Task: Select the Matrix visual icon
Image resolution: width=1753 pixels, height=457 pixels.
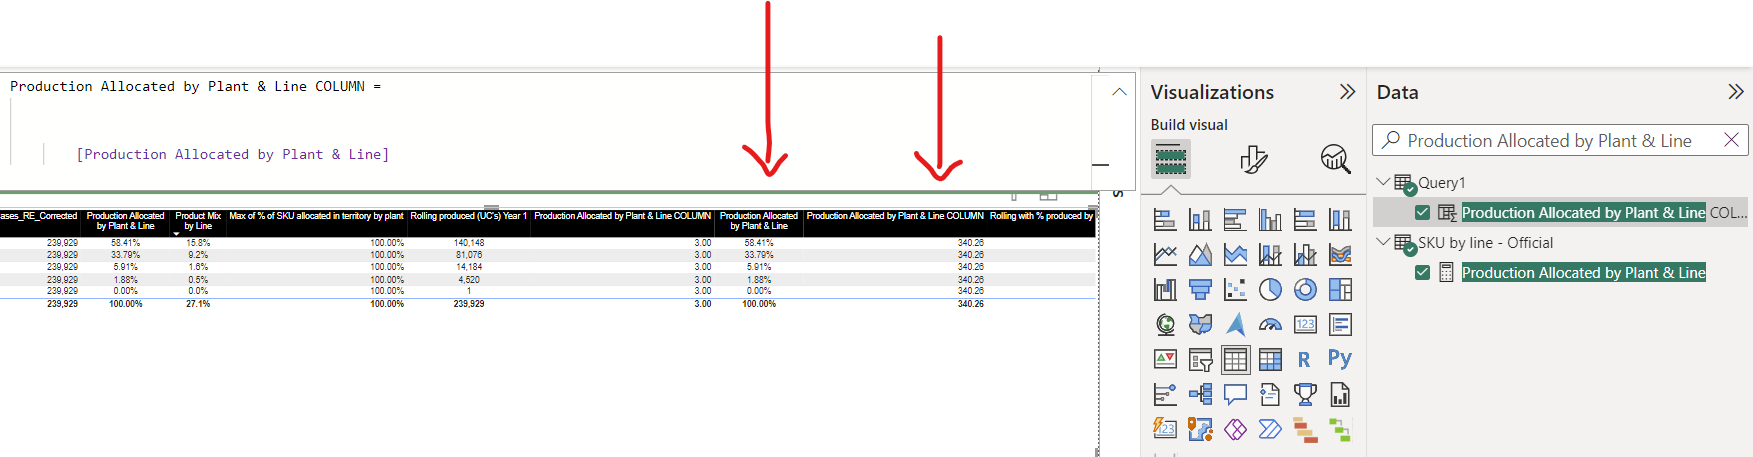Action: [1270, 359]
